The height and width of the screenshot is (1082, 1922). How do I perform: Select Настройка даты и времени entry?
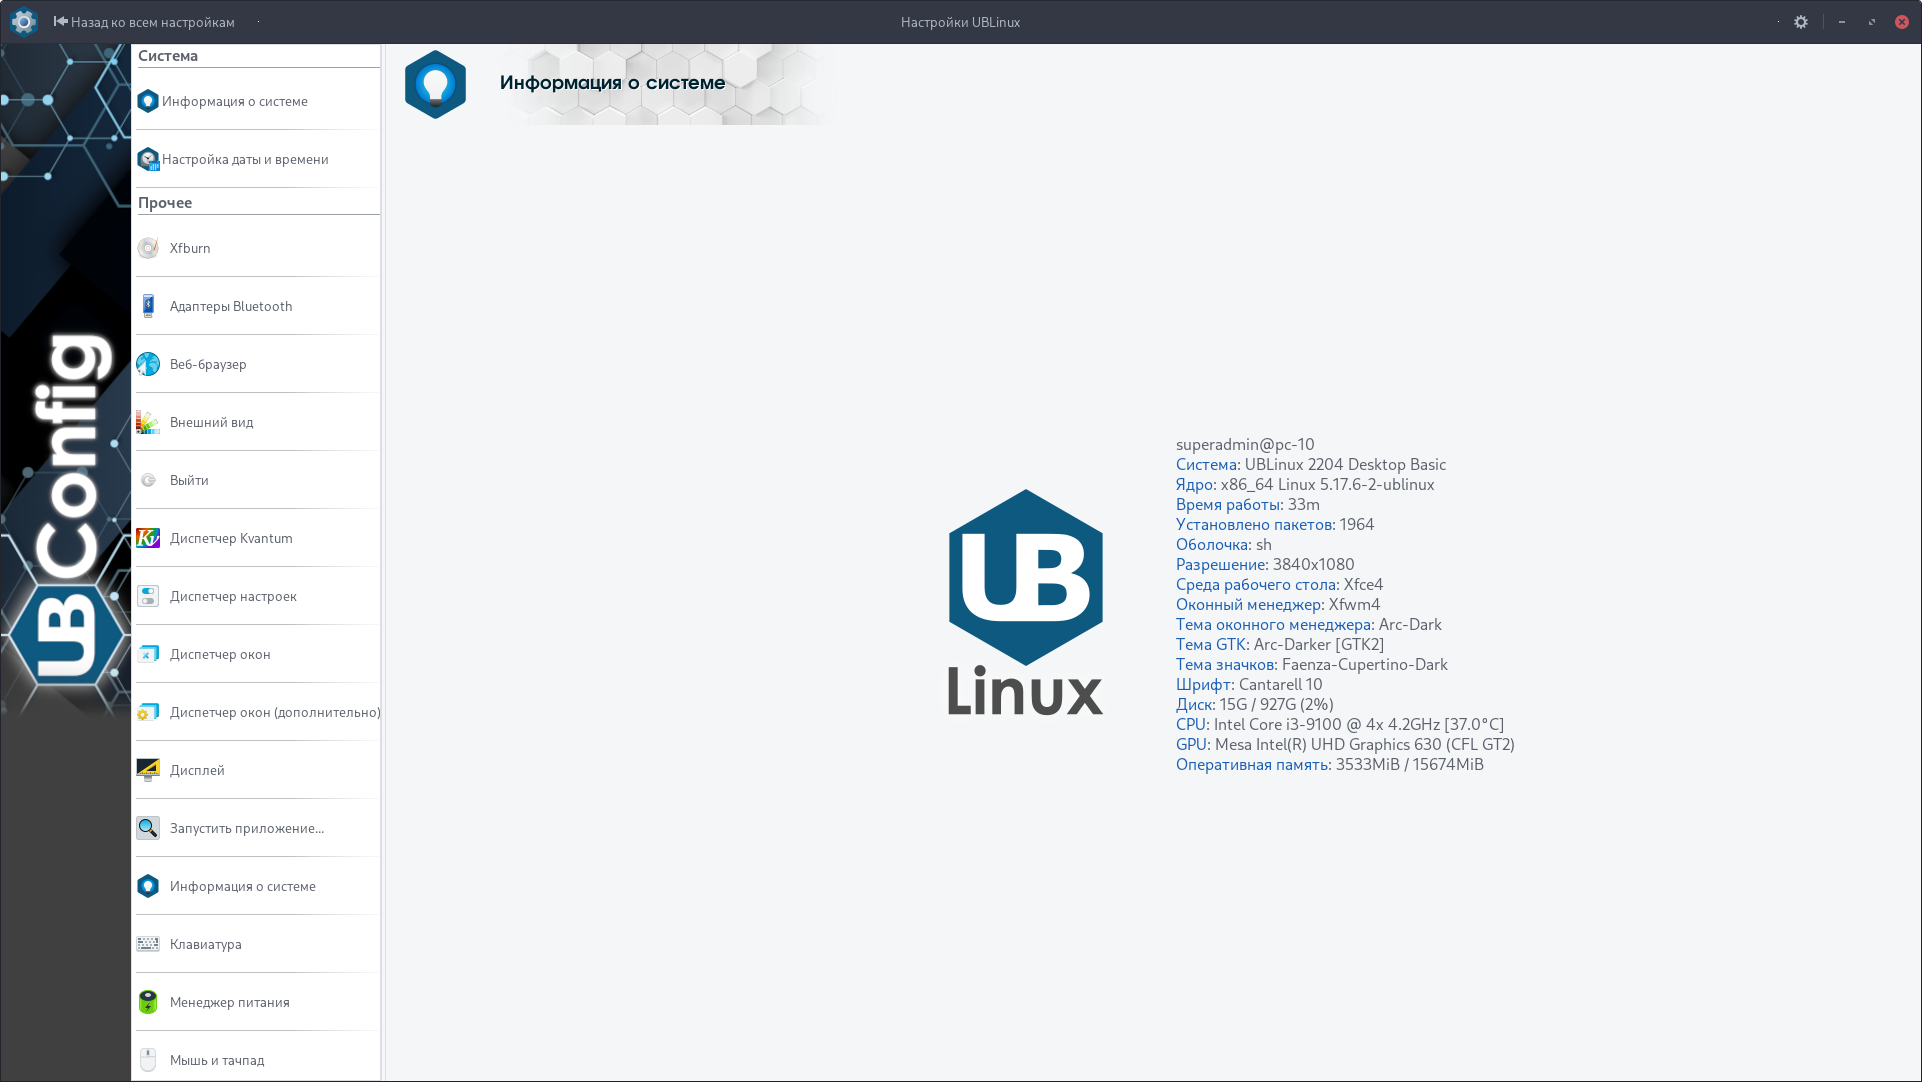[245, 159]
